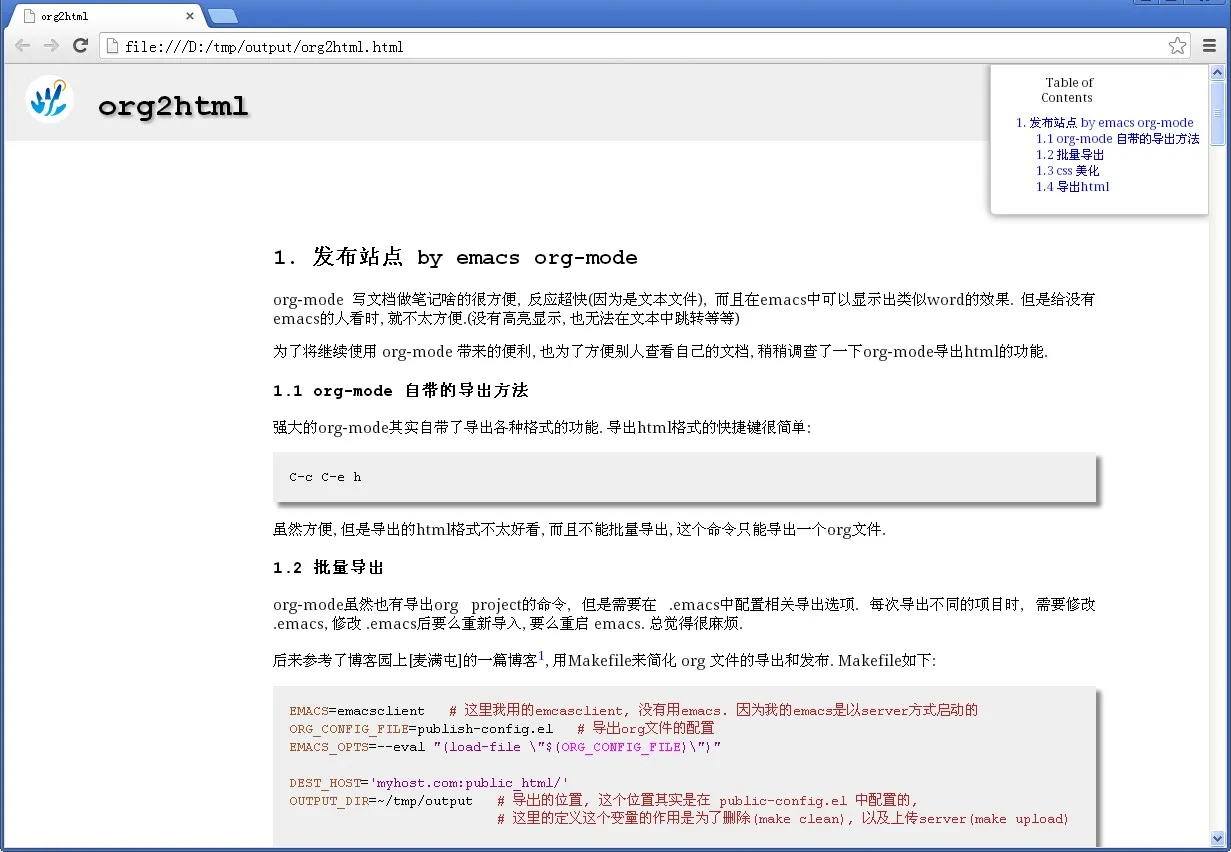Click the EMACS_OPTS=--eval code line
This screenshot has width=1231, height=852.
[x=505, y=747]
